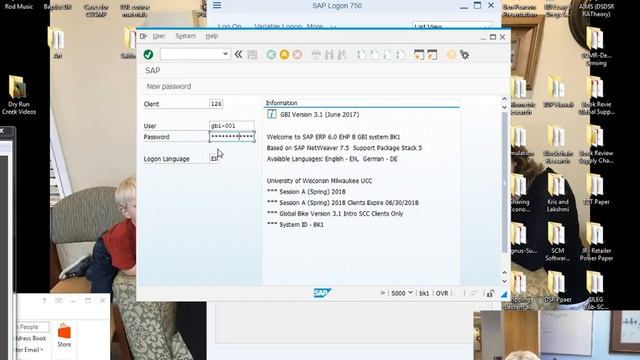Click the Create New Session icon
Image resolution: width=640 pixels, height=360 pixels.
419,55
